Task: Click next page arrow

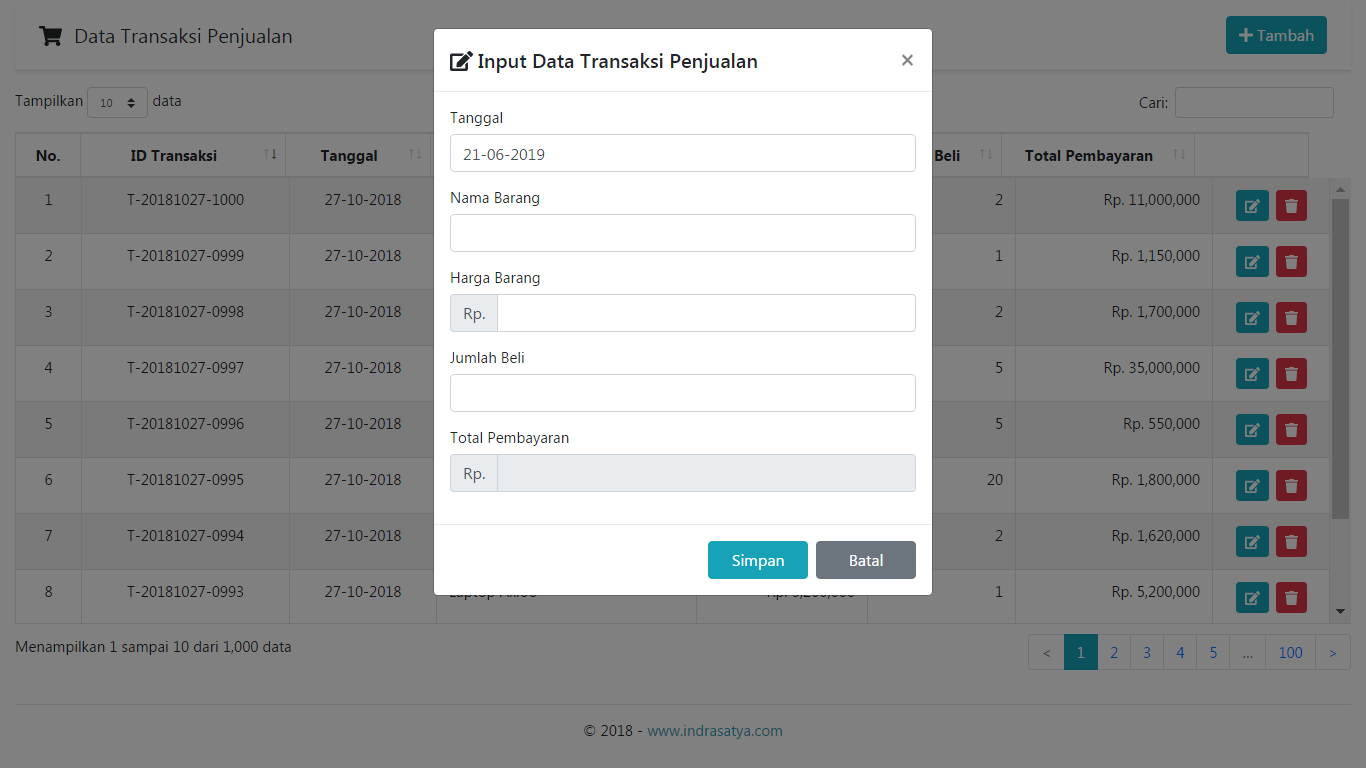Action: pos(1332,652)
